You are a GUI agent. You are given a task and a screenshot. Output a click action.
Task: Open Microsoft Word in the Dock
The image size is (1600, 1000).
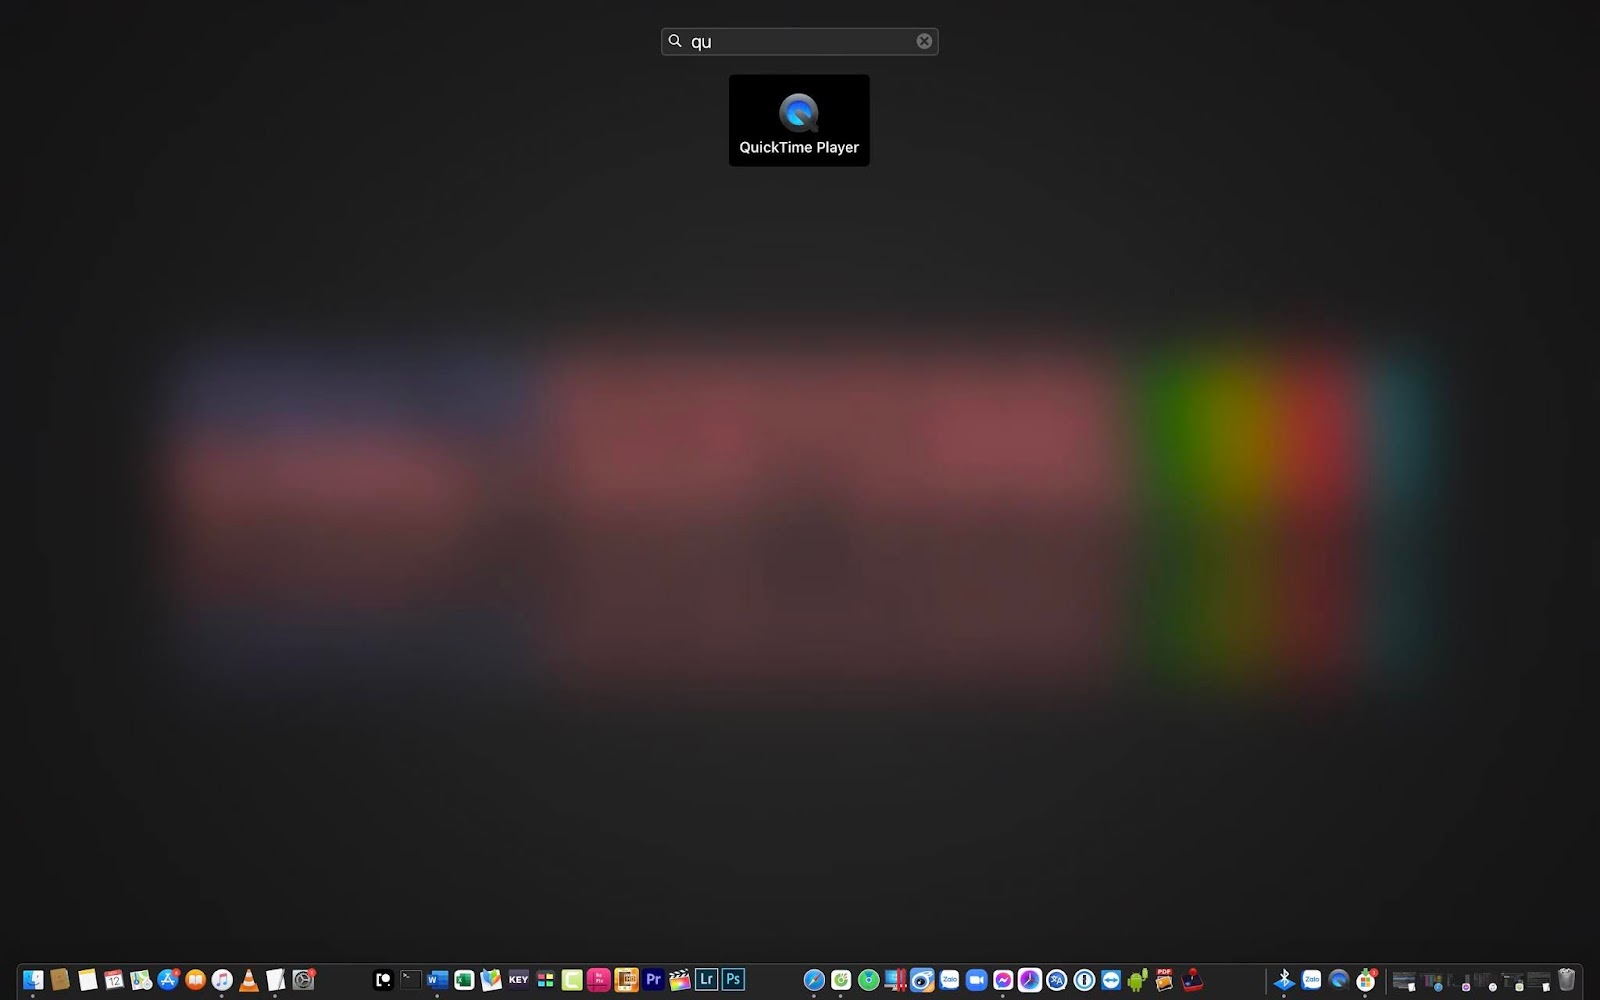[437, 979]
